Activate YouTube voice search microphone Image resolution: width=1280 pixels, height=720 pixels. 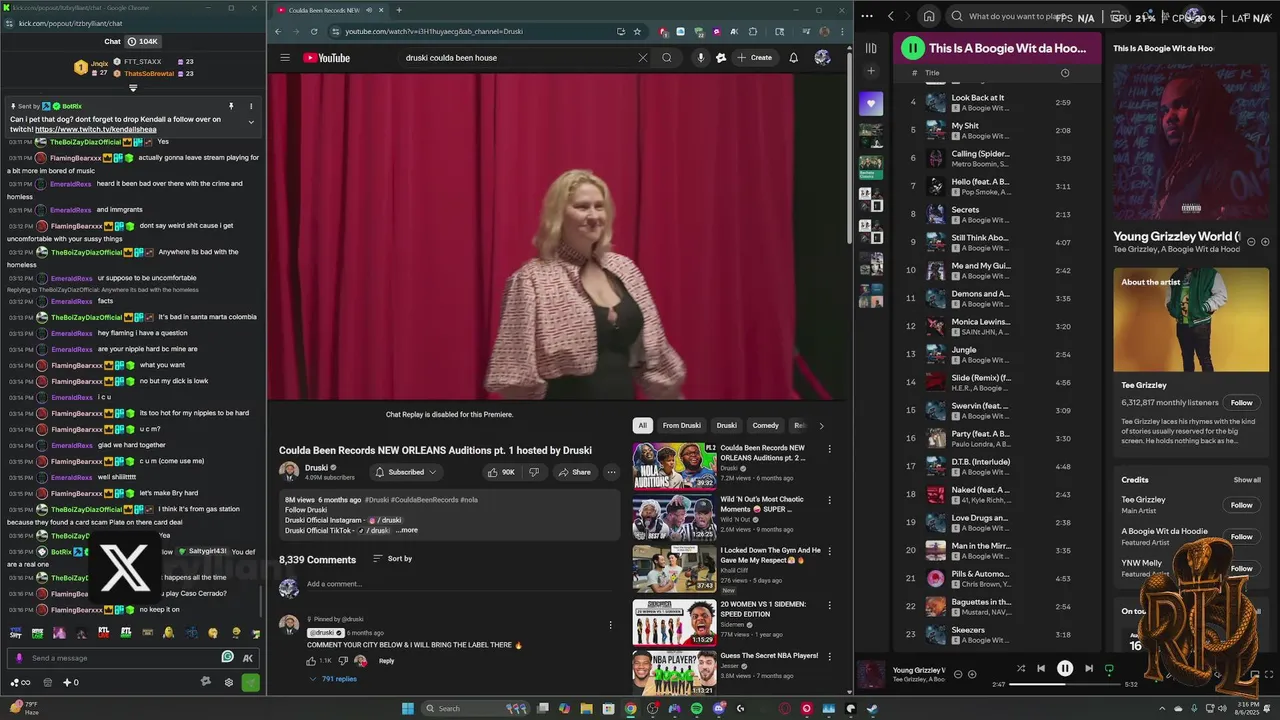[x=700, y=57]
